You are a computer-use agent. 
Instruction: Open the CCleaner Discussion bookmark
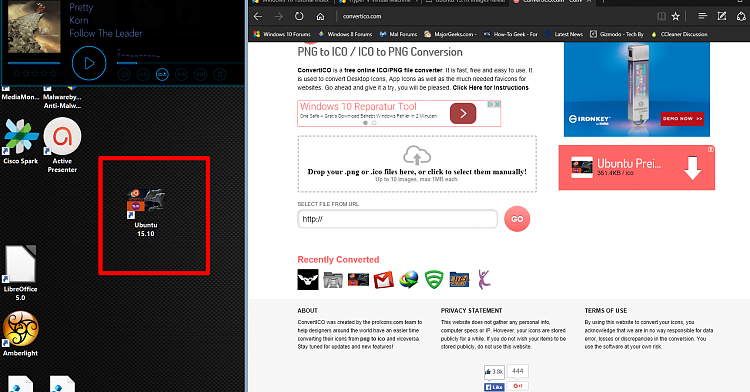point(679,34)
